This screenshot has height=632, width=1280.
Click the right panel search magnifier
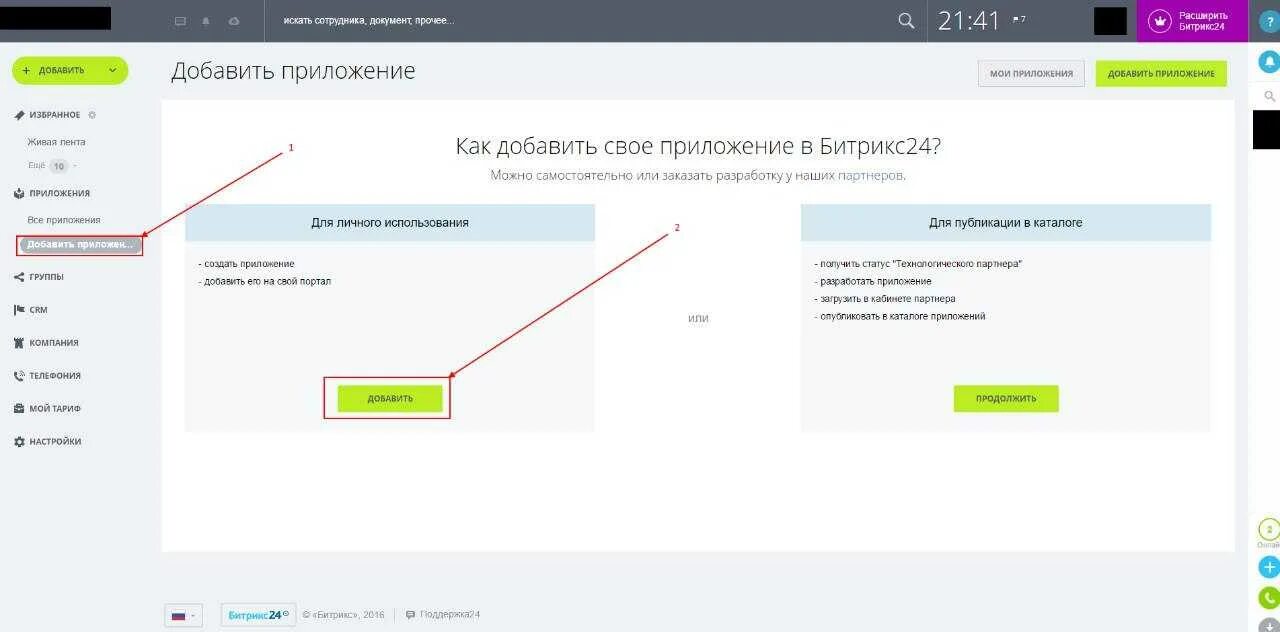coord(1270,96)
